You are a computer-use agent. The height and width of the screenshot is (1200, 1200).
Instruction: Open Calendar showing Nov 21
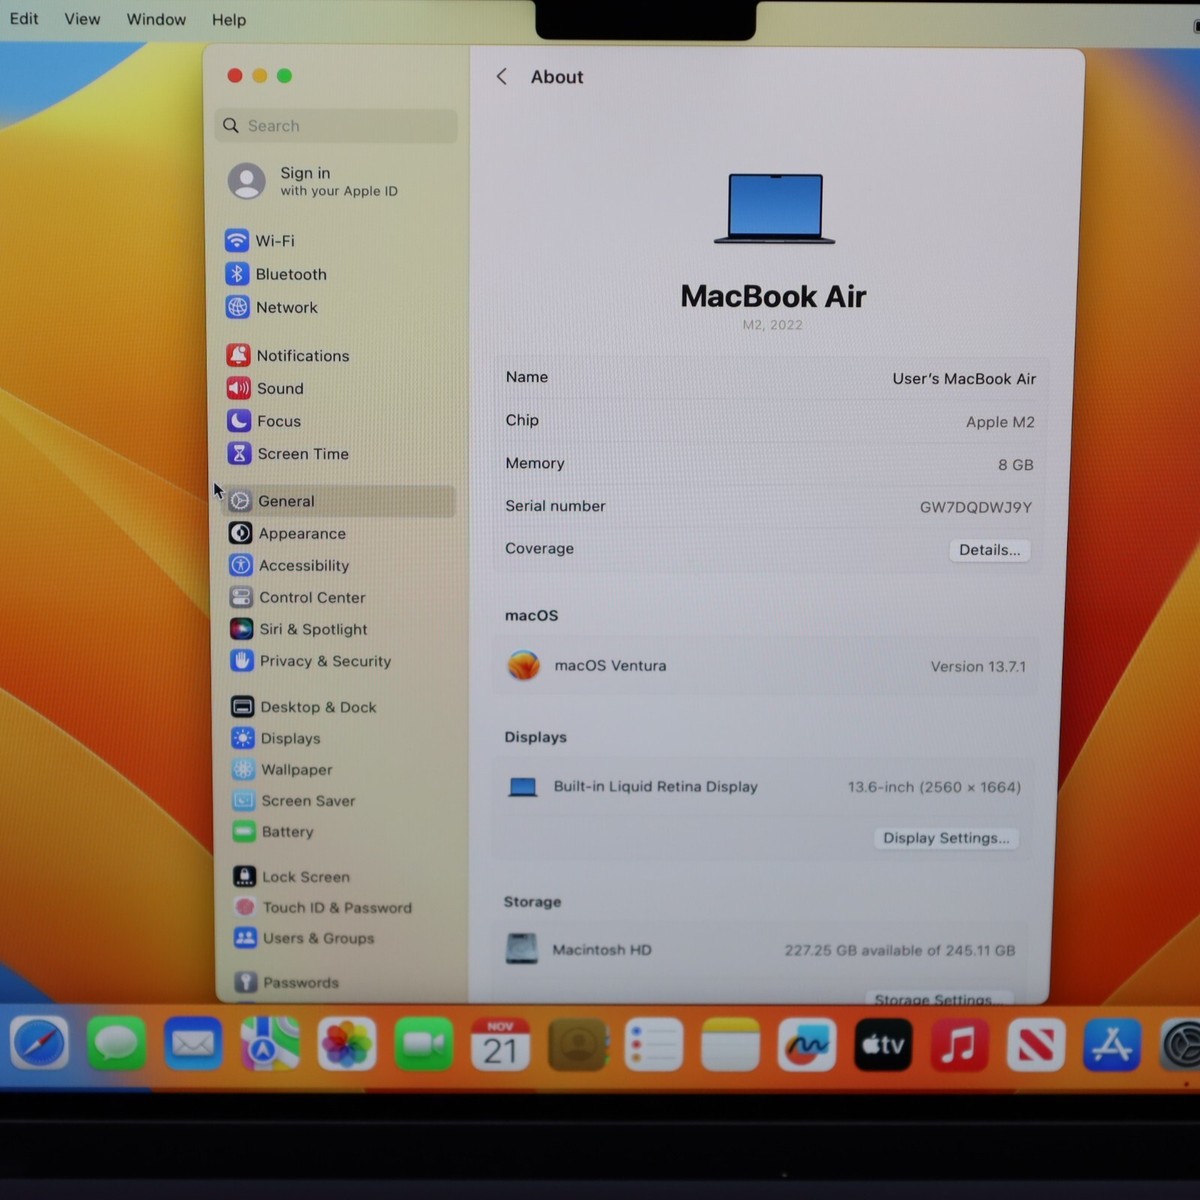(x=500, y=1044)
